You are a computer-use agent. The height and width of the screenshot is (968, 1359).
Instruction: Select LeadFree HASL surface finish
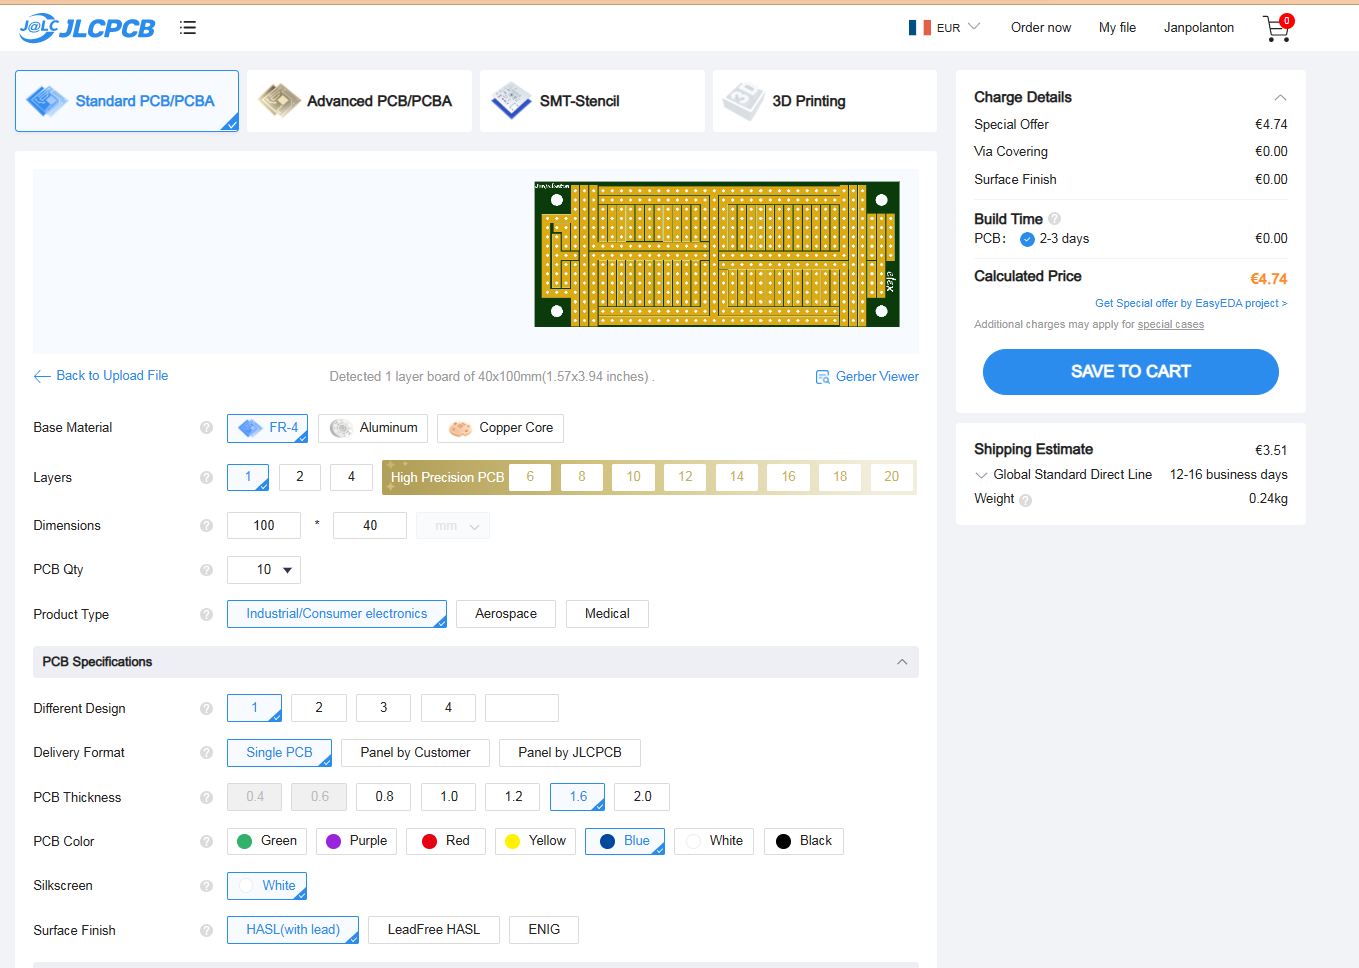434,930
